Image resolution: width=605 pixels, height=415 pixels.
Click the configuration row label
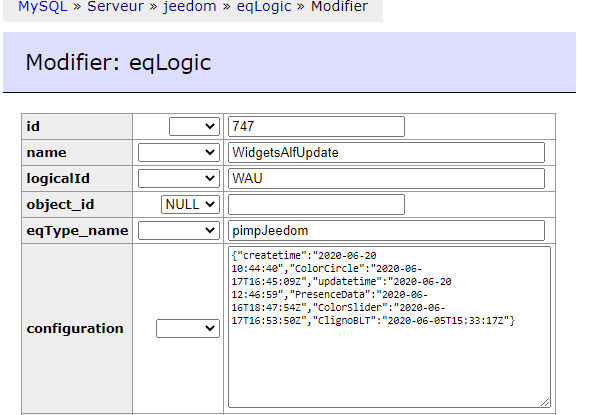pos(75,329)
